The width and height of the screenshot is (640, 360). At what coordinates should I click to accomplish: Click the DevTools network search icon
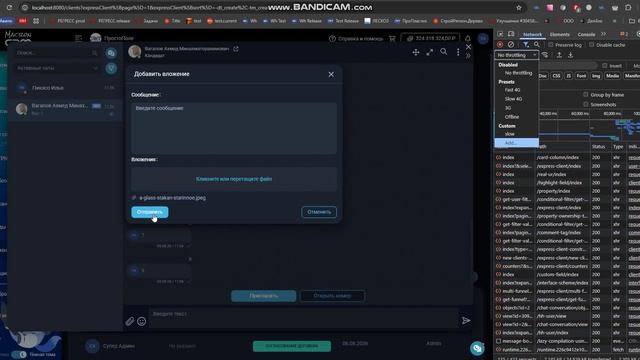pos(537,44)
